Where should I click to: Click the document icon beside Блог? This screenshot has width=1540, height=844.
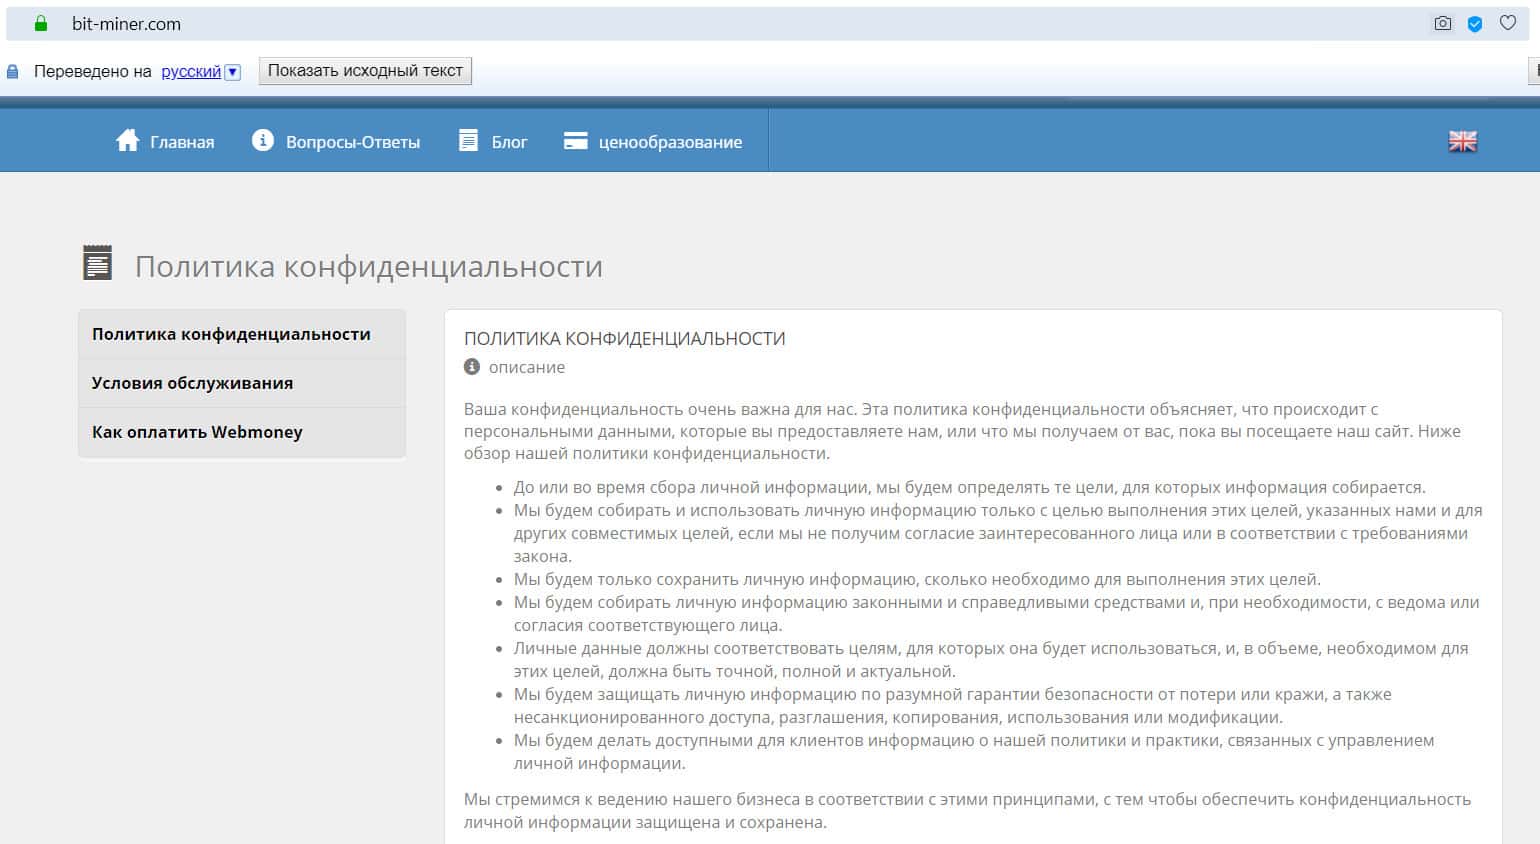coord(468,140)
